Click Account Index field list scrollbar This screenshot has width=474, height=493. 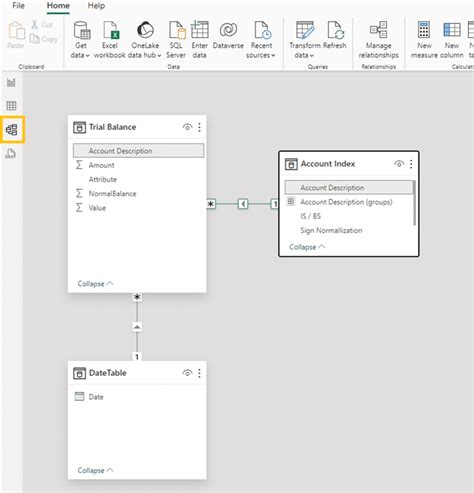415,203
